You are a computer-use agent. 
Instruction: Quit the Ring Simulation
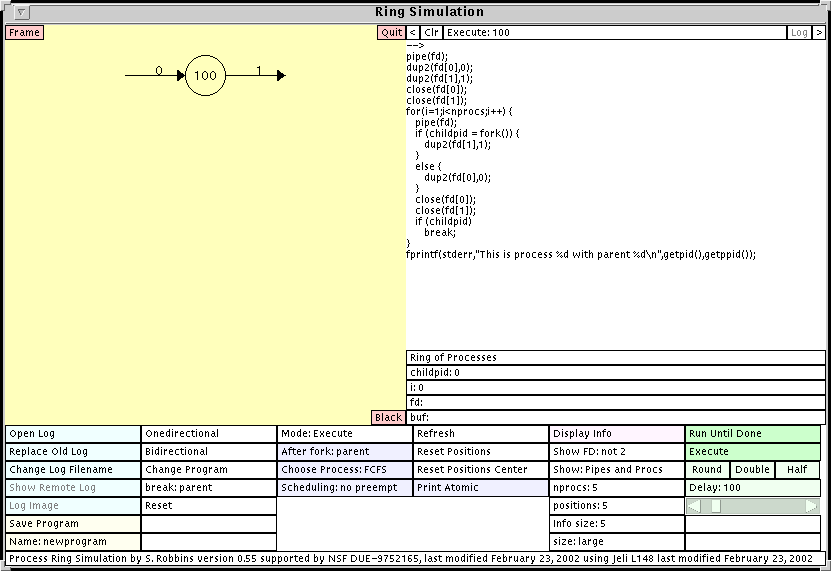[391, 32]
